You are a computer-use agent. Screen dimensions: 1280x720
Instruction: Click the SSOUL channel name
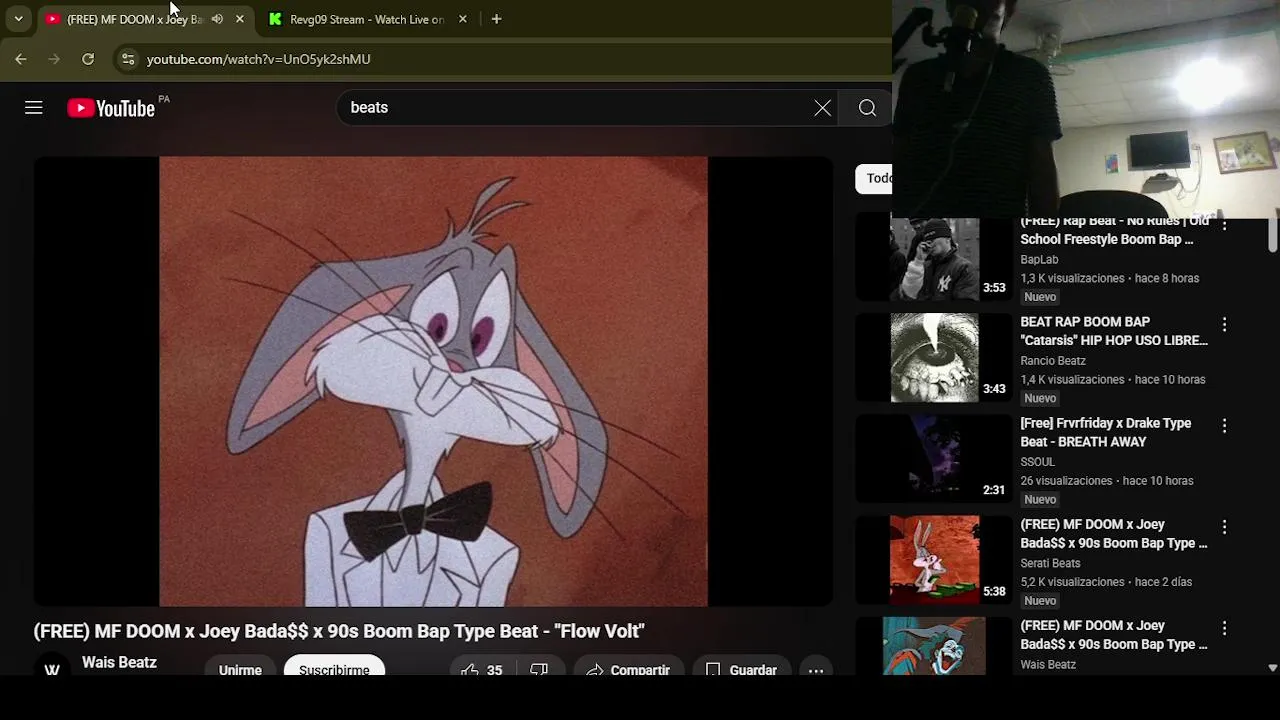pos(1038,462)
